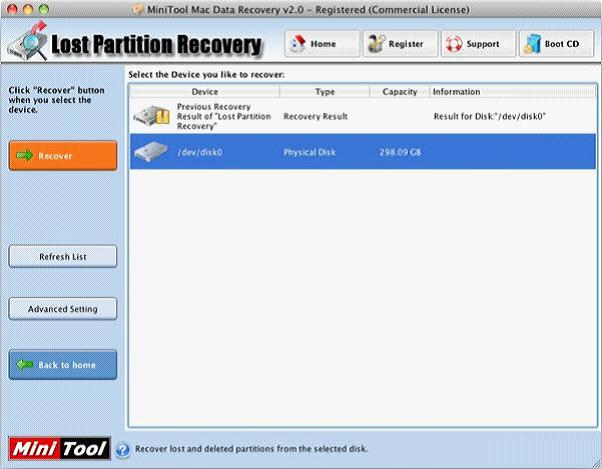Open the Boot CD toolbar button

(557, 44)
